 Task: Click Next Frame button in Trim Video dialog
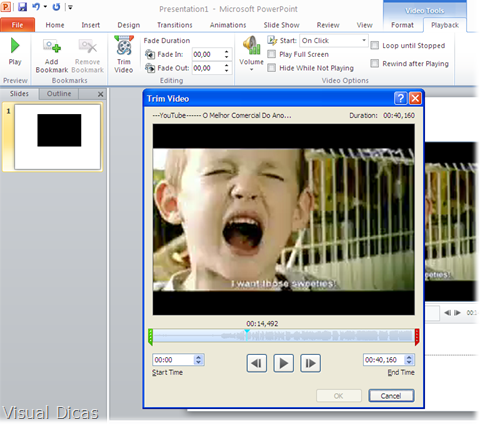click(310, 363)
